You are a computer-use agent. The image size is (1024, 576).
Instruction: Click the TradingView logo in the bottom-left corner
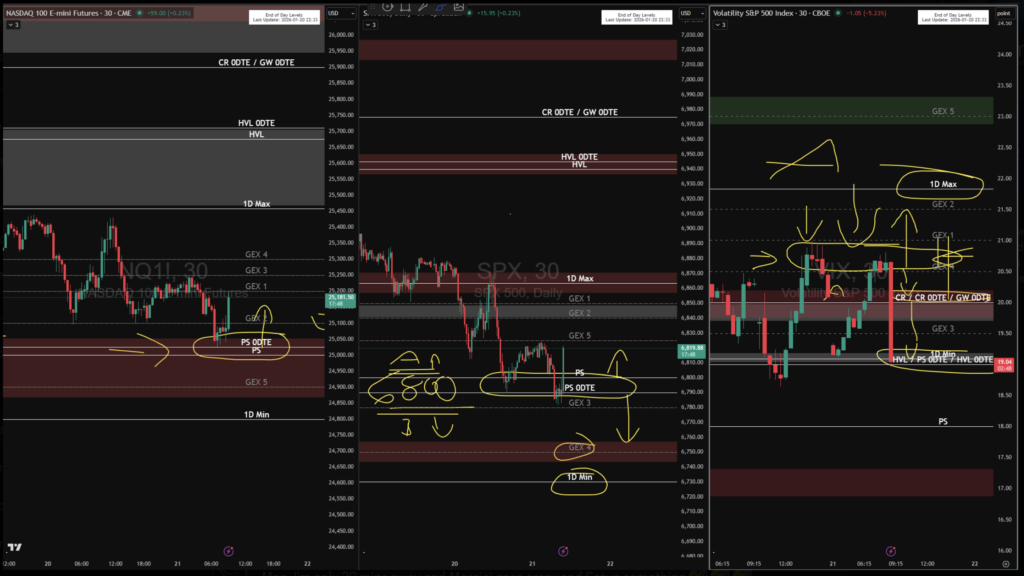pos(14,549)
